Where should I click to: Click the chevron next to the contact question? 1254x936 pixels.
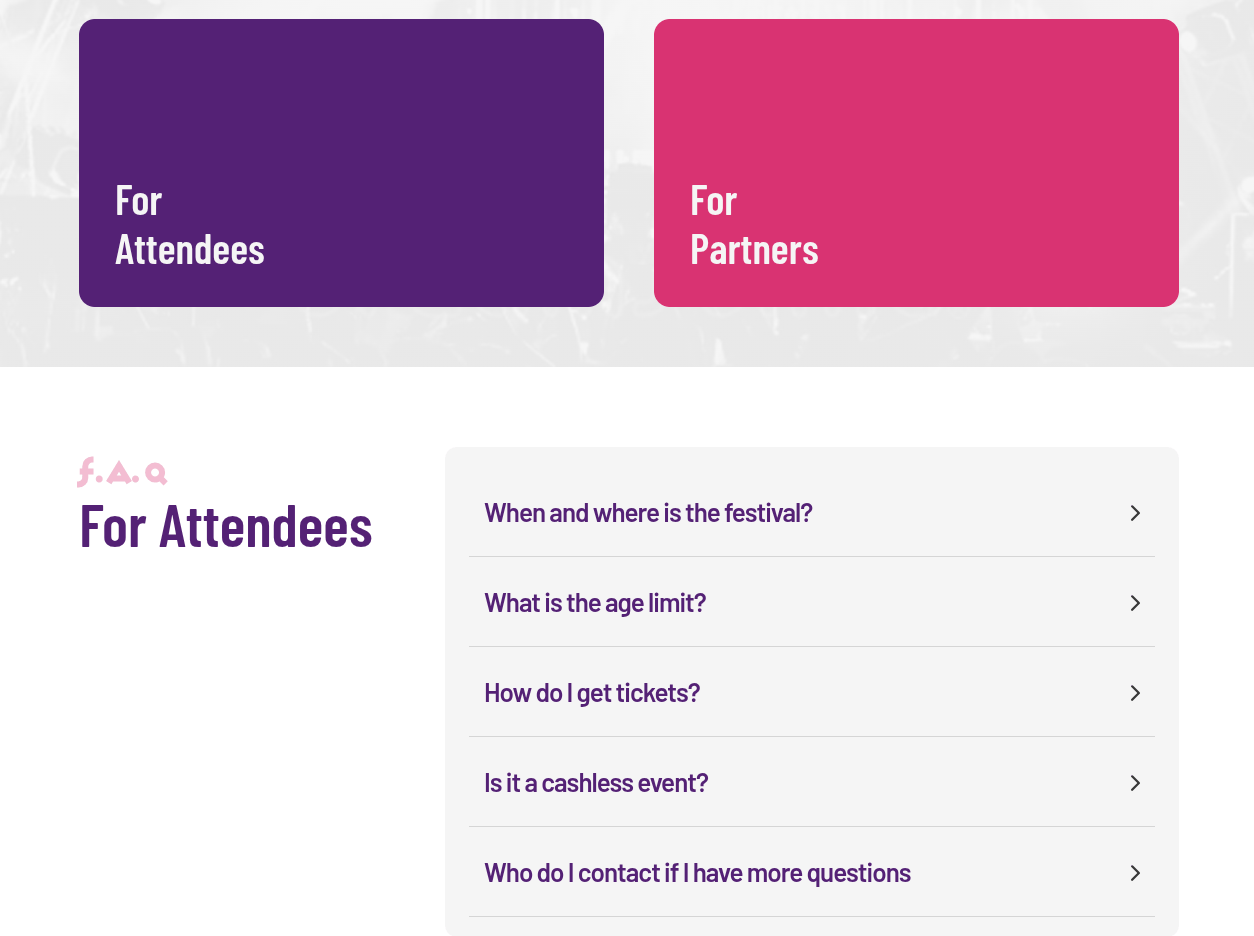coord(1135,873)
